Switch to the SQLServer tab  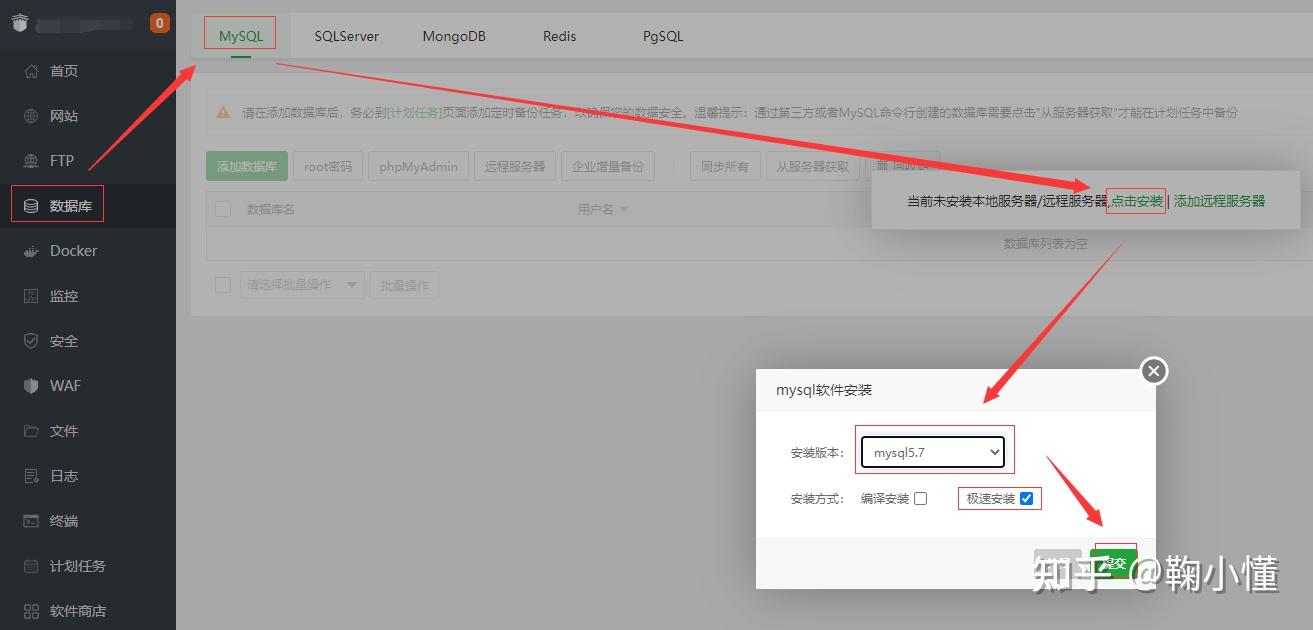coord(347,36)
